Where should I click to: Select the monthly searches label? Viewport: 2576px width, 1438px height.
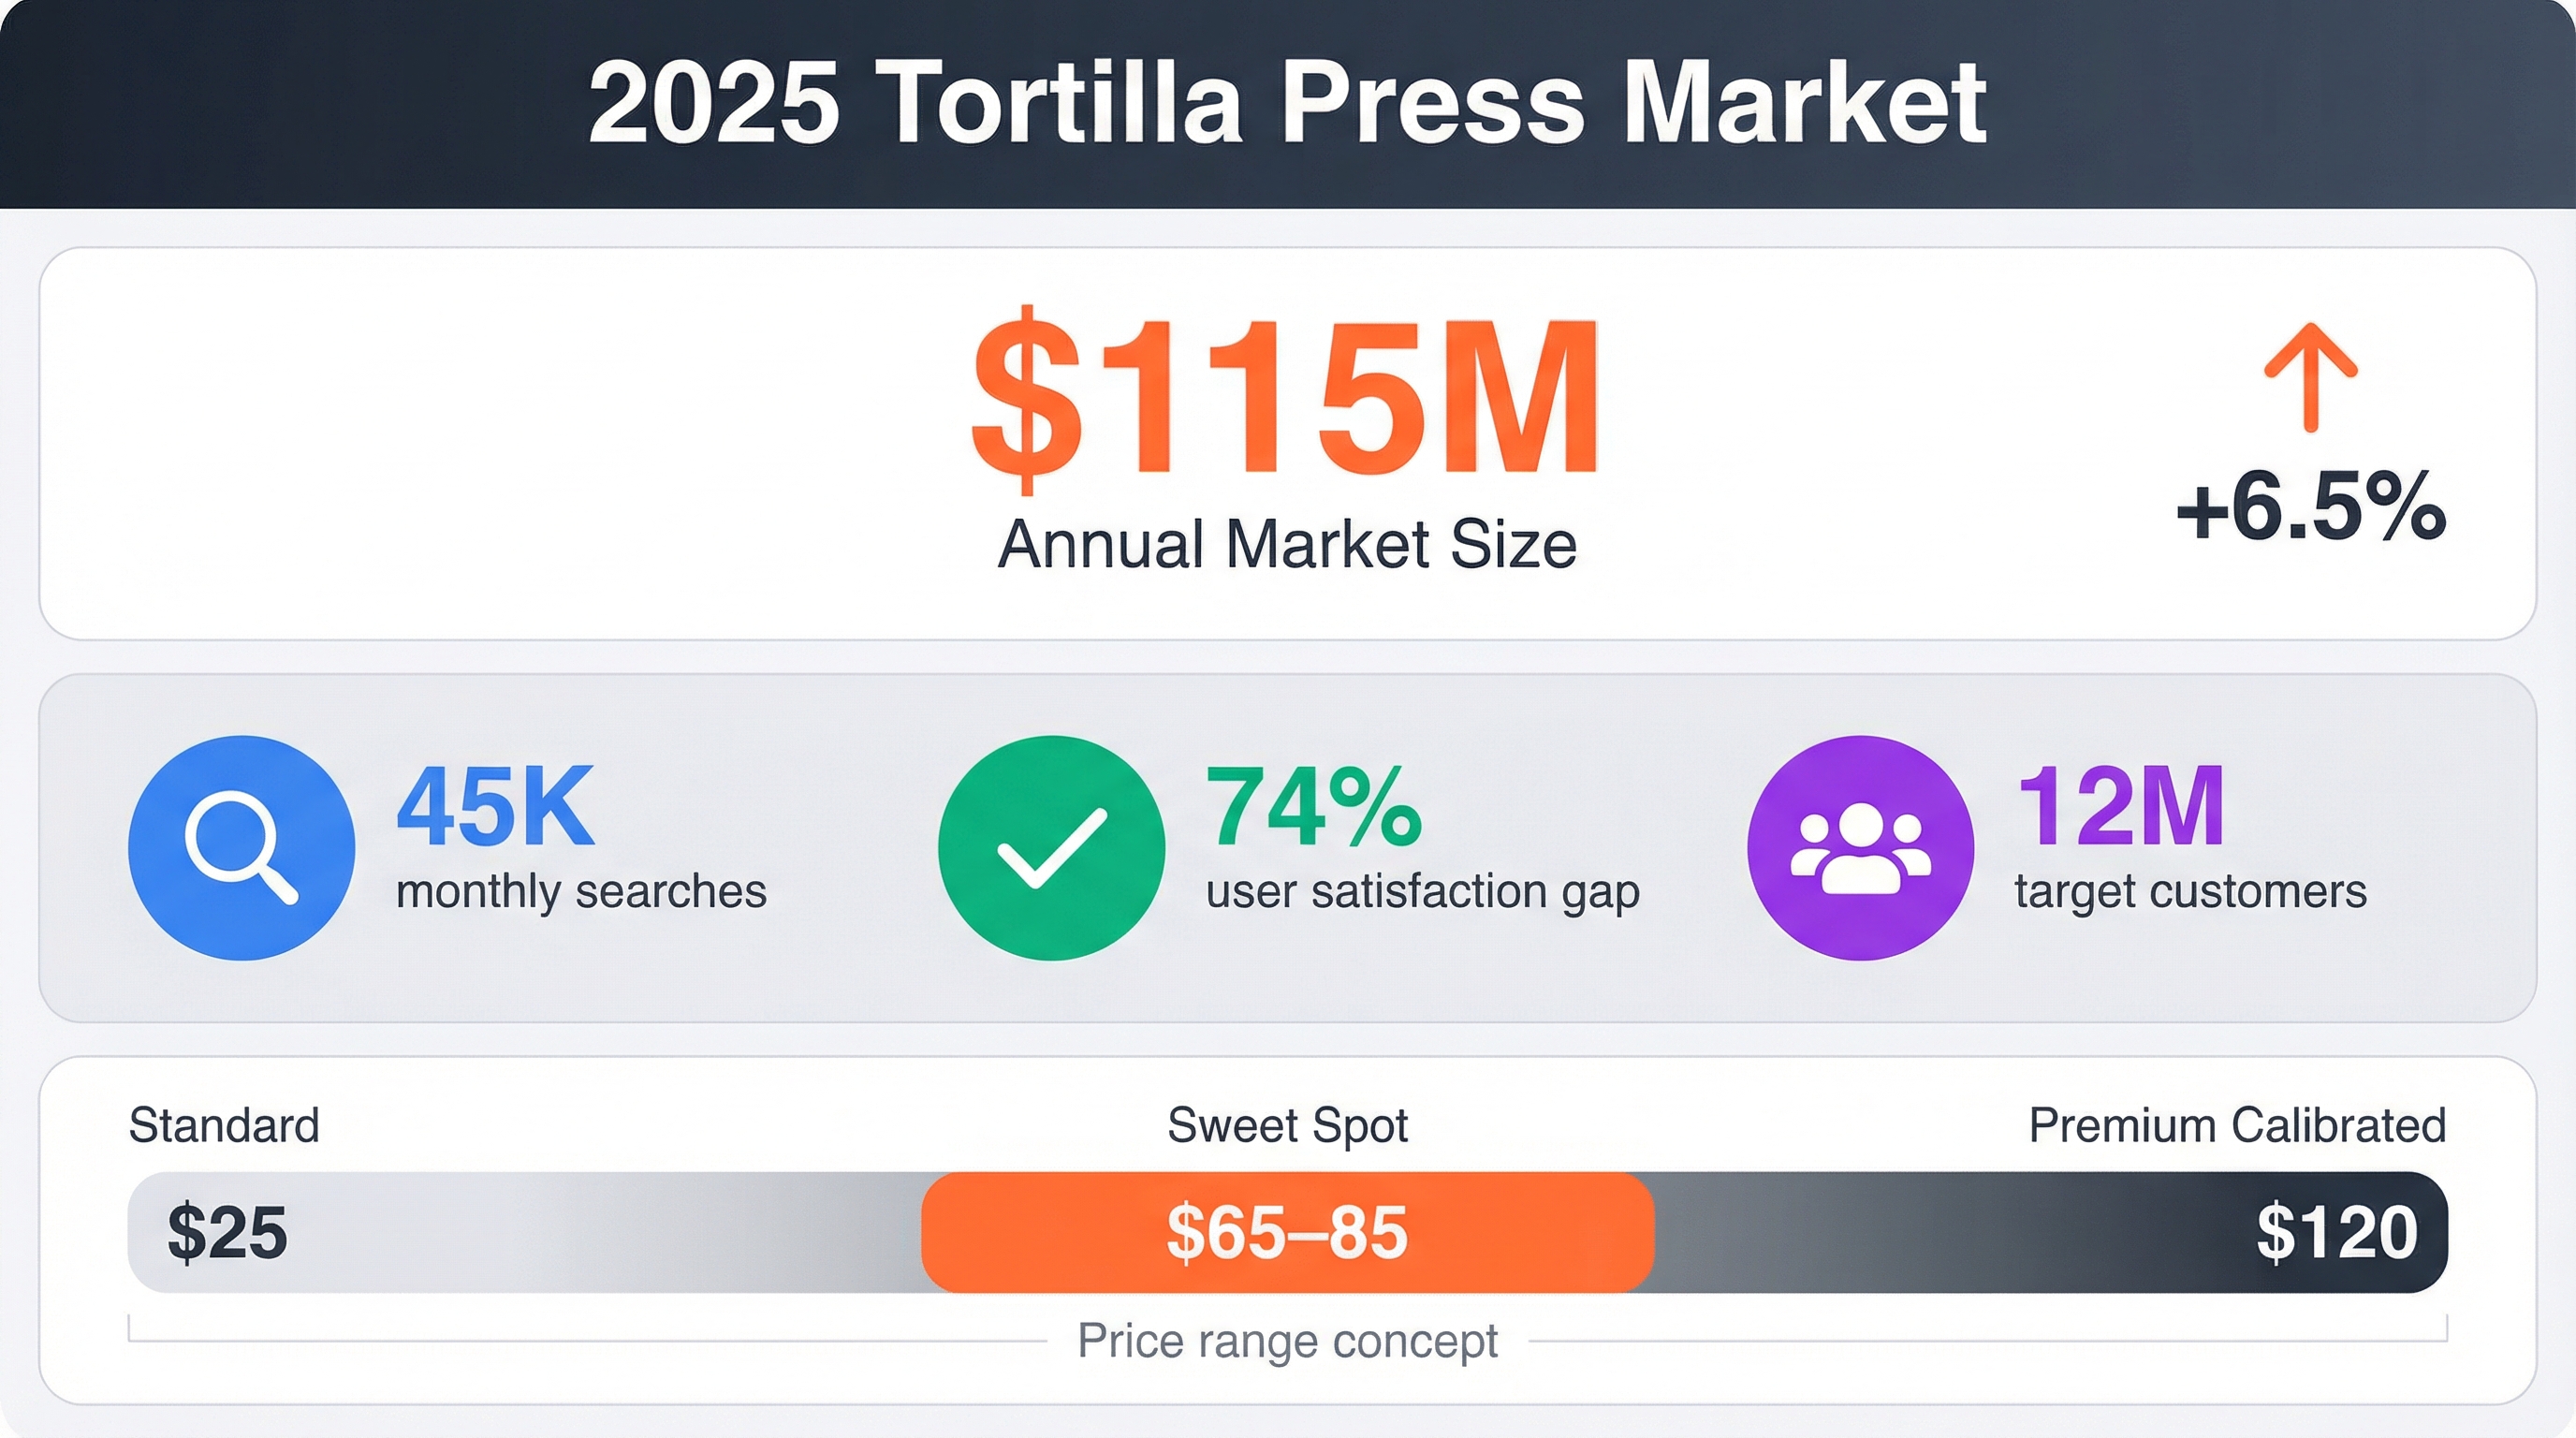[x=581, y=891]
